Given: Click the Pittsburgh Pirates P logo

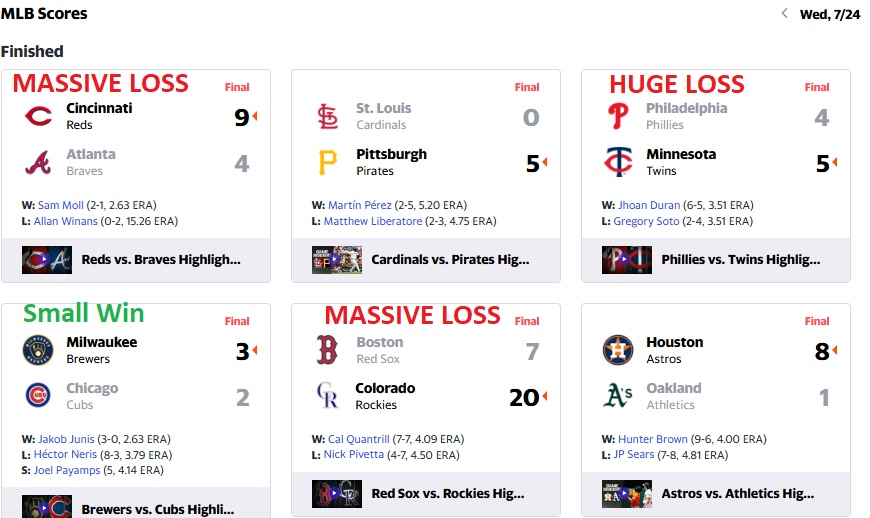Looking at the screenshot, I should pos(327,162).
